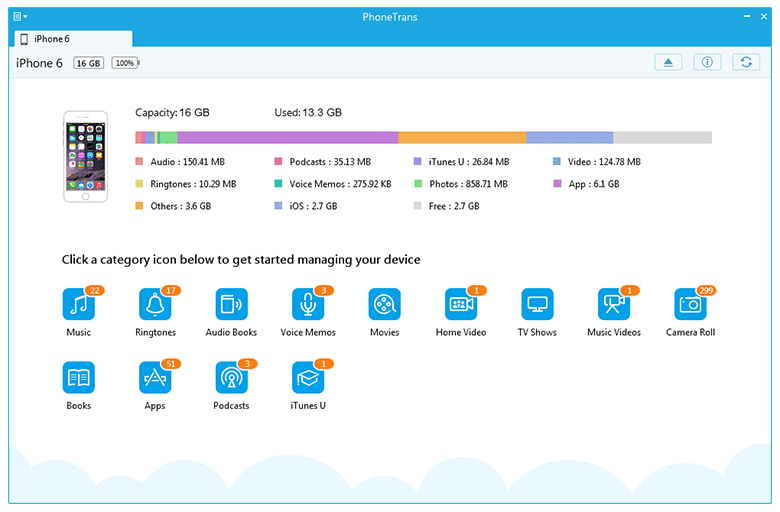Click 'Capacity: 16 GB' text
This screenshot has width=780, height=512.
[172, 112]
